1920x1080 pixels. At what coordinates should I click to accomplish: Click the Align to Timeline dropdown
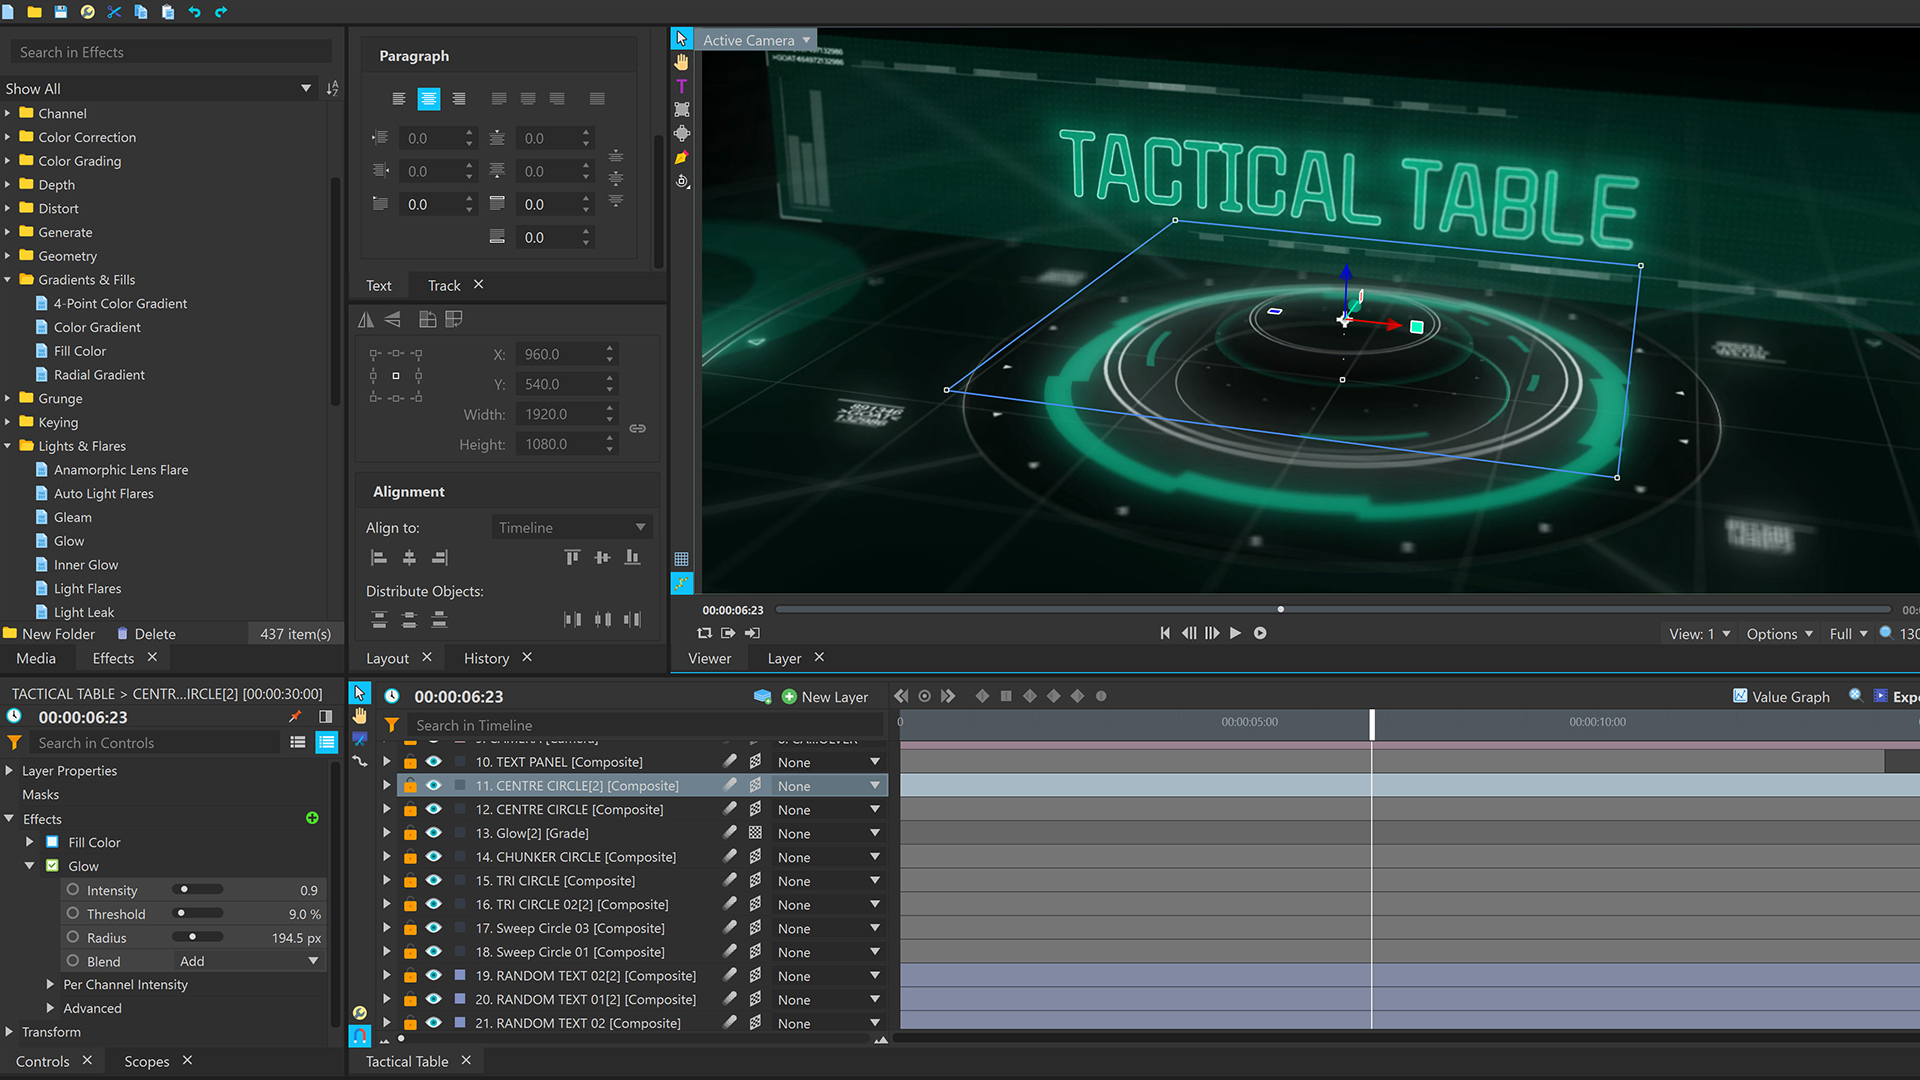(x=567, y=526)
